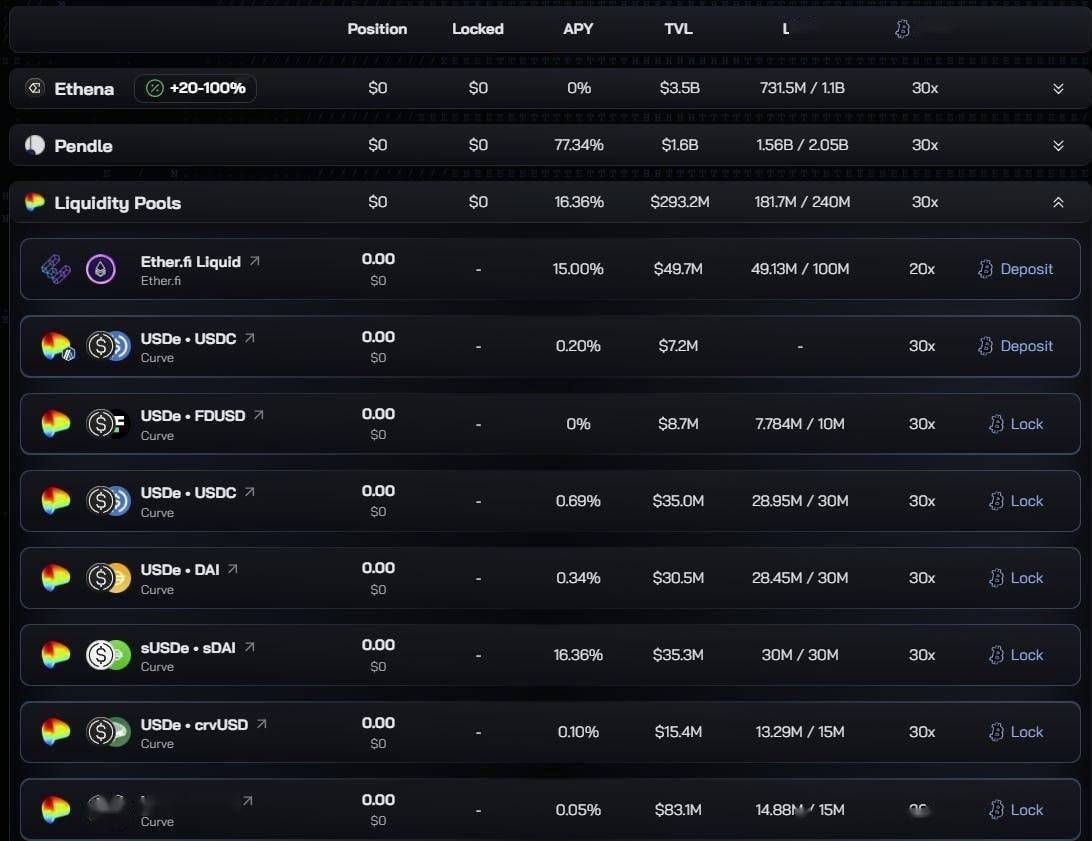Viewport: 1092px width, 841px height.
Task: Sort by the Position column header
Action: click(377, 29)
